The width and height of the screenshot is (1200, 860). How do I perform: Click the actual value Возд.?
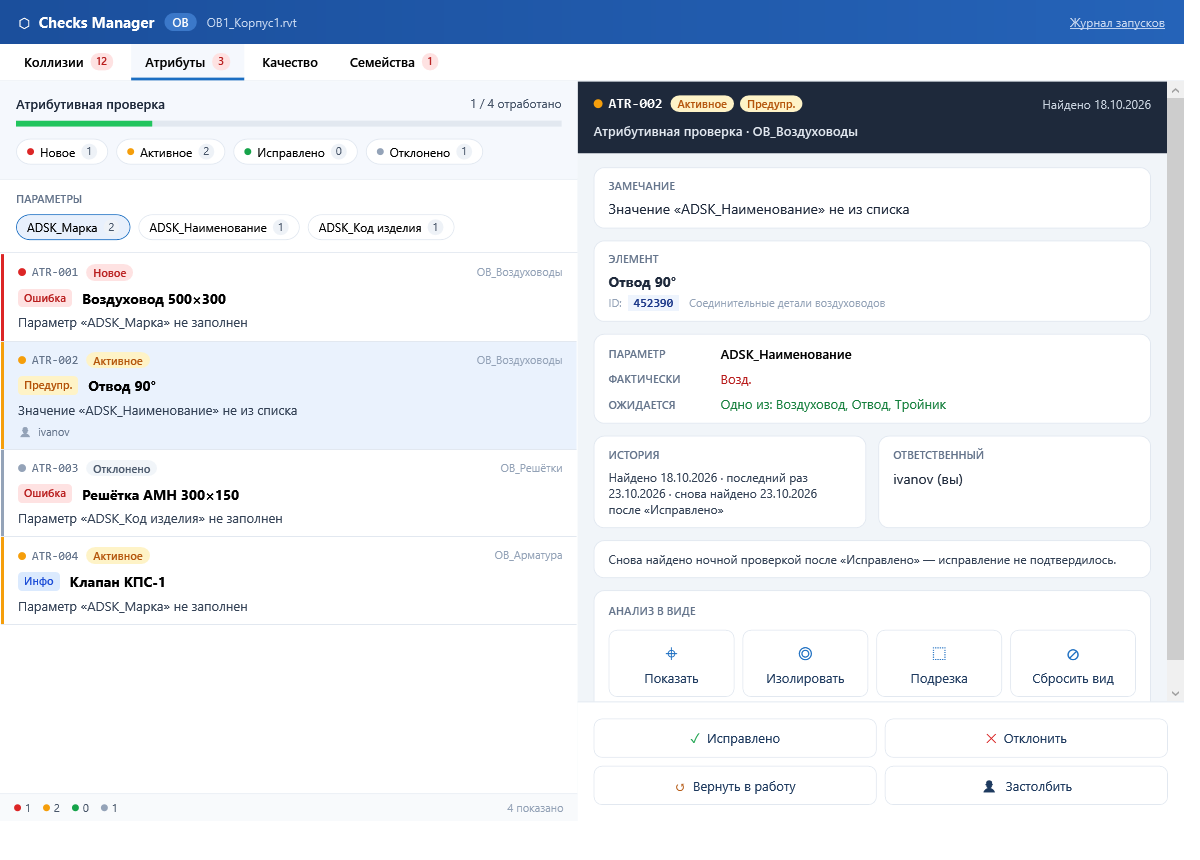click(x=736, y=380)
